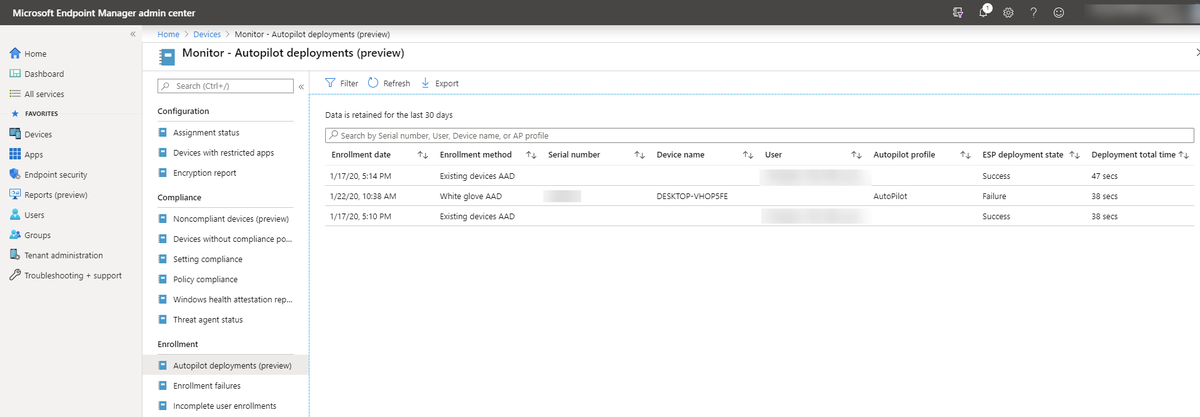
Task: Export the deployments data
Action: 440,83
